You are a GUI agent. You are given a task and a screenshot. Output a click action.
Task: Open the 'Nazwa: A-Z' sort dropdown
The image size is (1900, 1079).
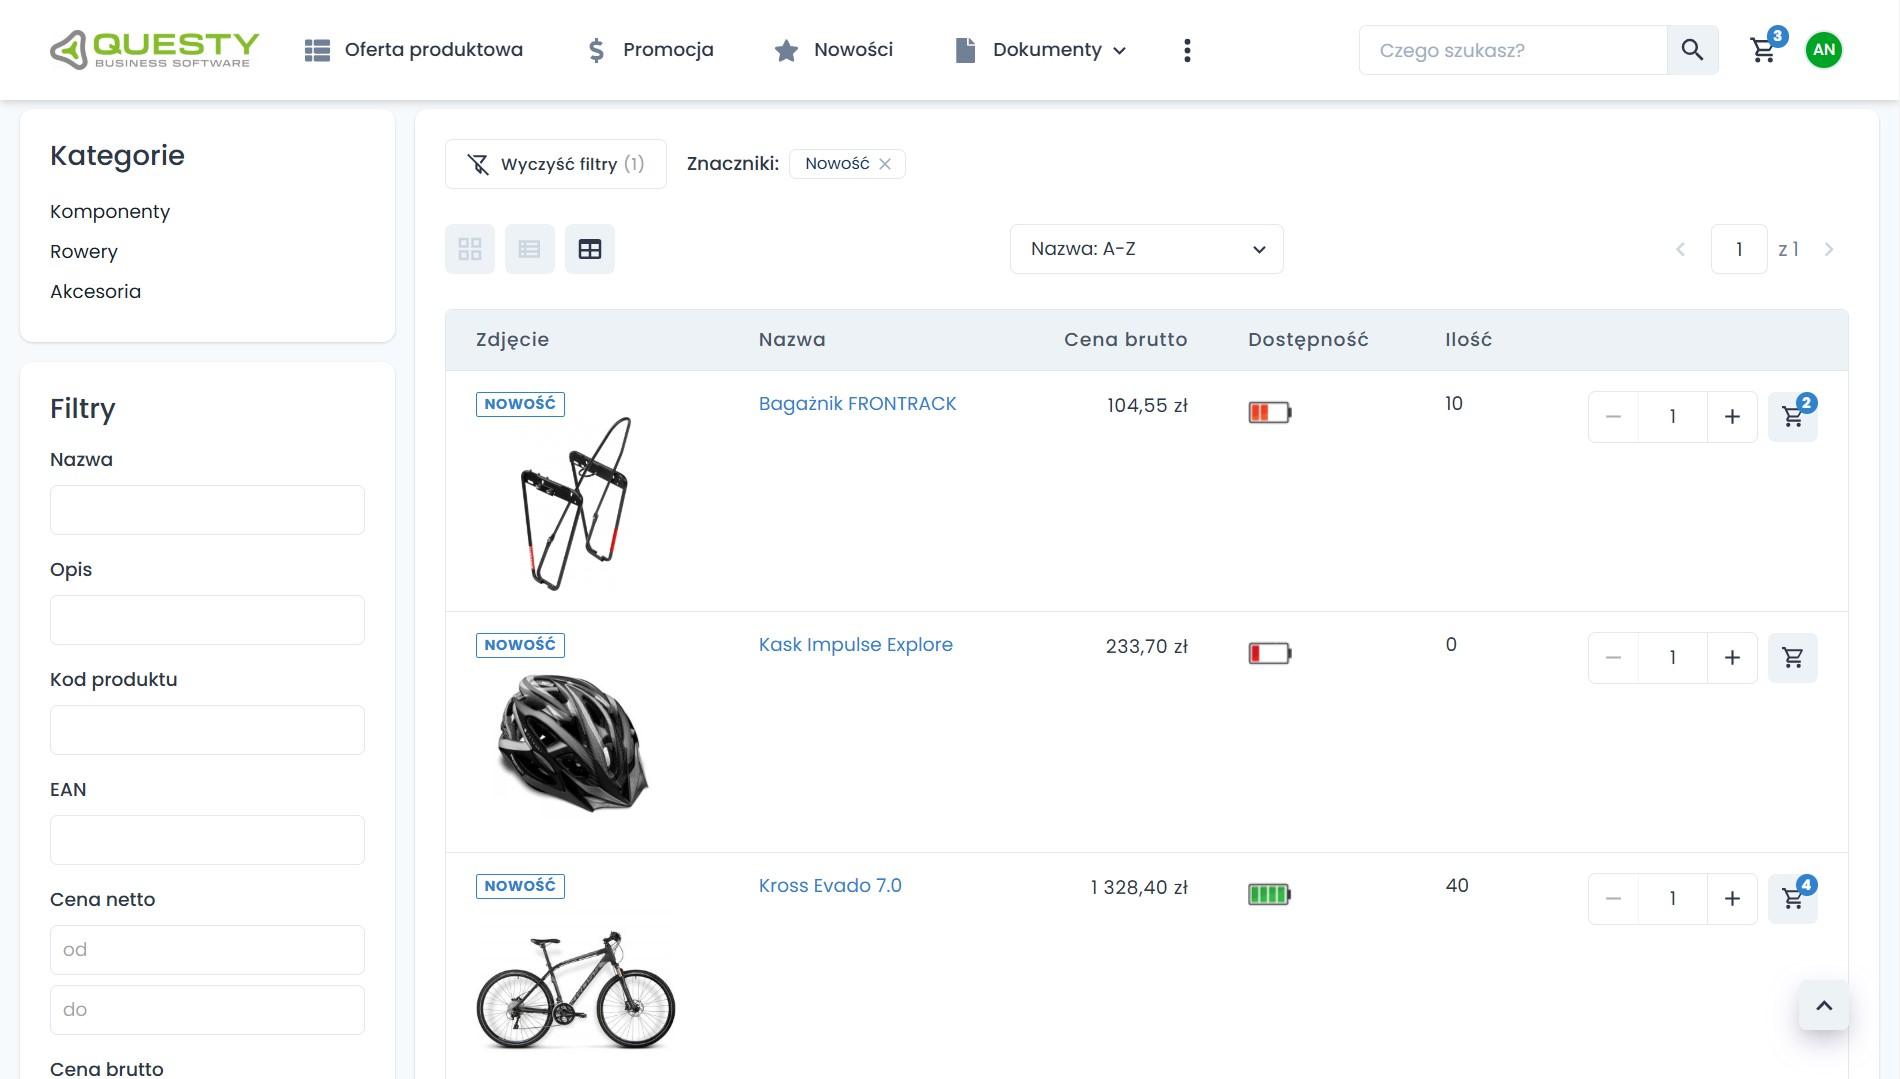1147,249
